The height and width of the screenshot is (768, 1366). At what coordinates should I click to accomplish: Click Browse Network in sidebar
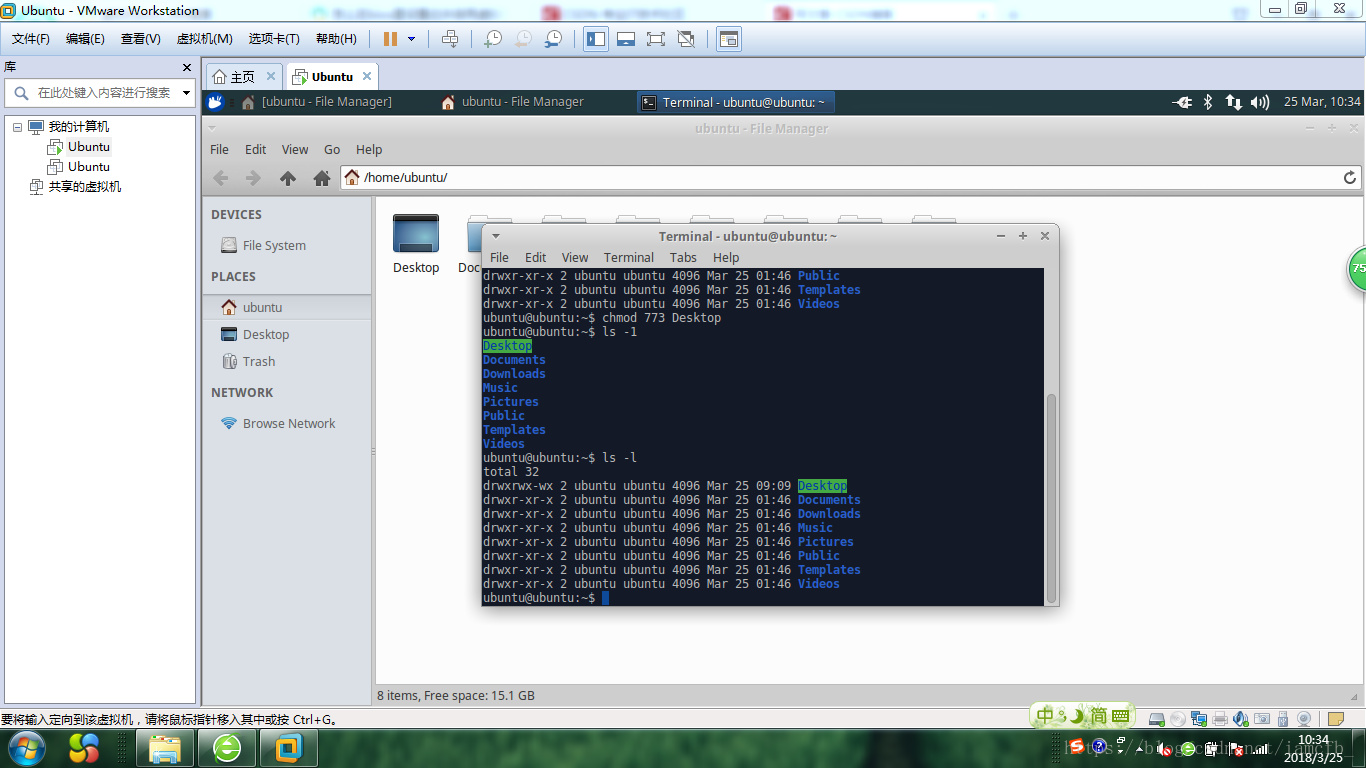[288, 424]
